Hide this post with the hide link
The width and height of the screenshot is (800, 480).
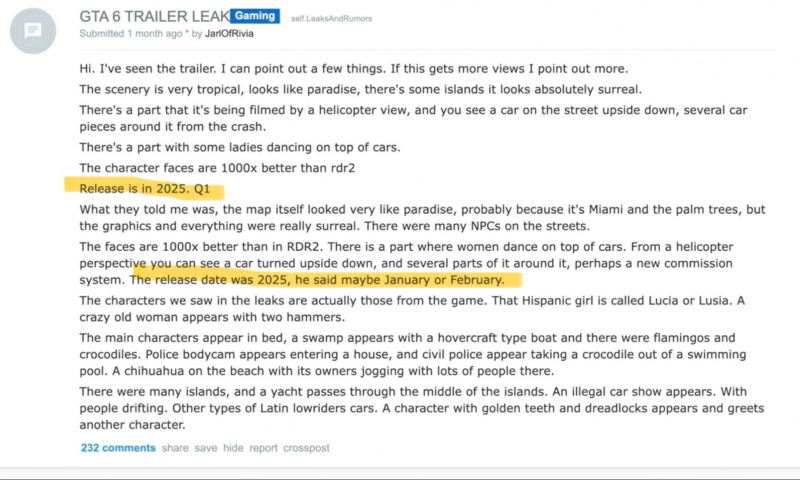(x=233, y=448)
